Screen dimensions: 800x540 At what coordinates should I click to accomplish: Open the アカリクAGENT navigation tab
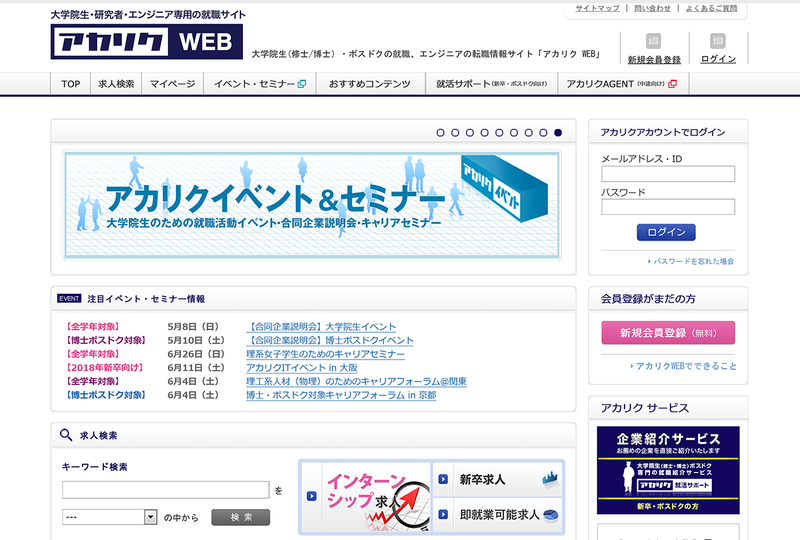pyautogui.click(x=623, y=84)
